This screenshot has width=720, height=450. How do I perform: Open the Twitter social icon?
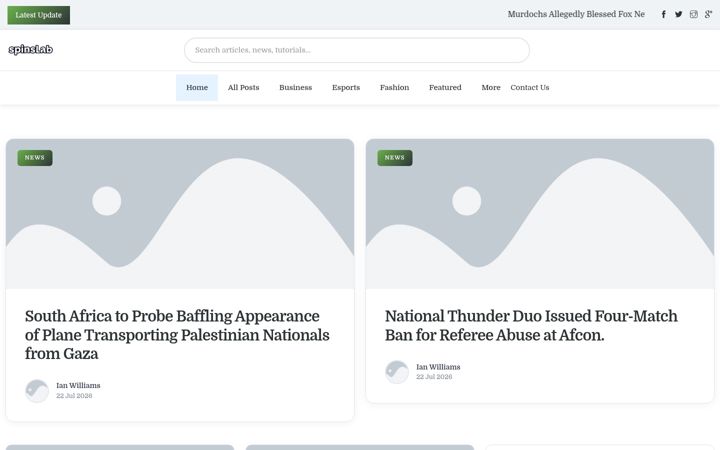point(679,15)
